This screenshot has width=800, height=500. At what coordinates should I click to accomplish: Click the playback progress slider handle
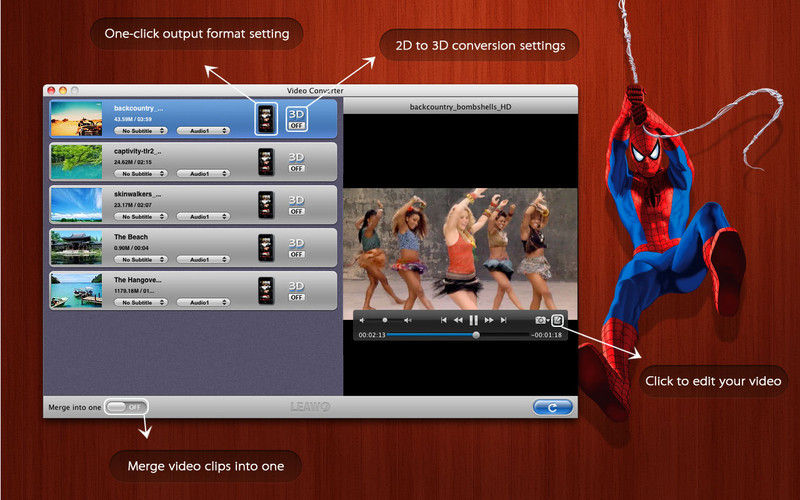click(x=476, y=335)
